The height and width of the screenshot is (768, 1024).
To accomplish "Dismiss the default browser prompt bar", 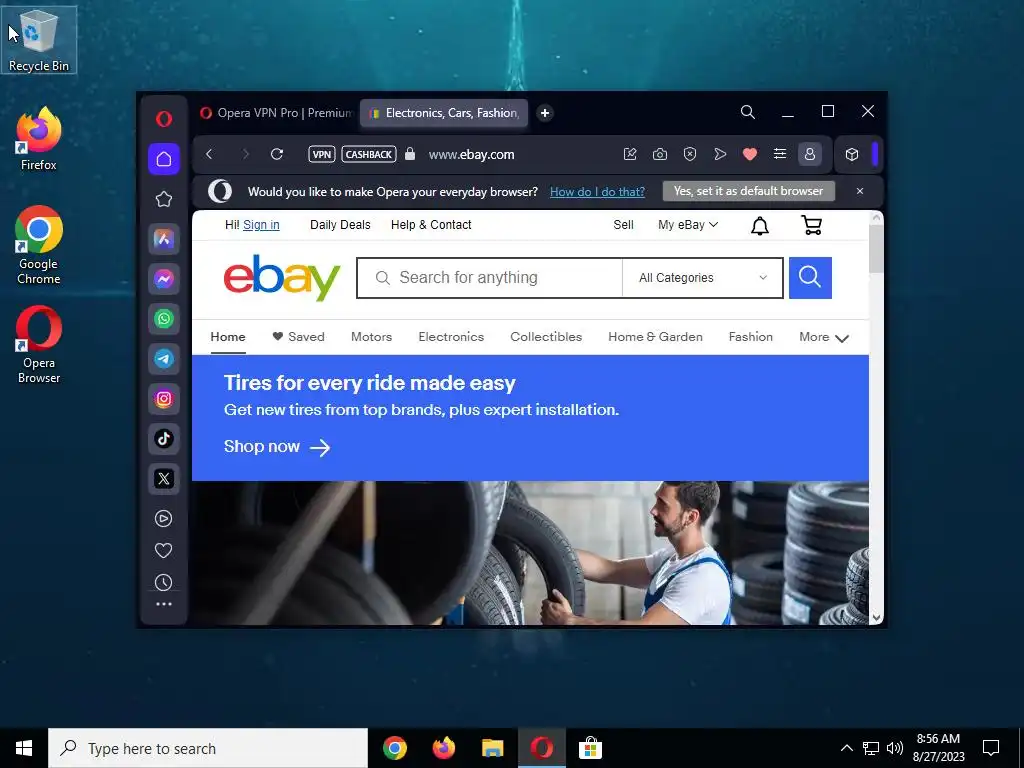I will point(860,191).
